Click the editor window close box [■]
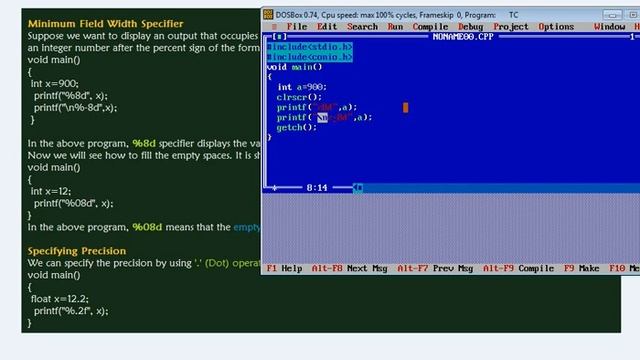Viewport: 640px width, 360px height. click(x=279, y=37)
